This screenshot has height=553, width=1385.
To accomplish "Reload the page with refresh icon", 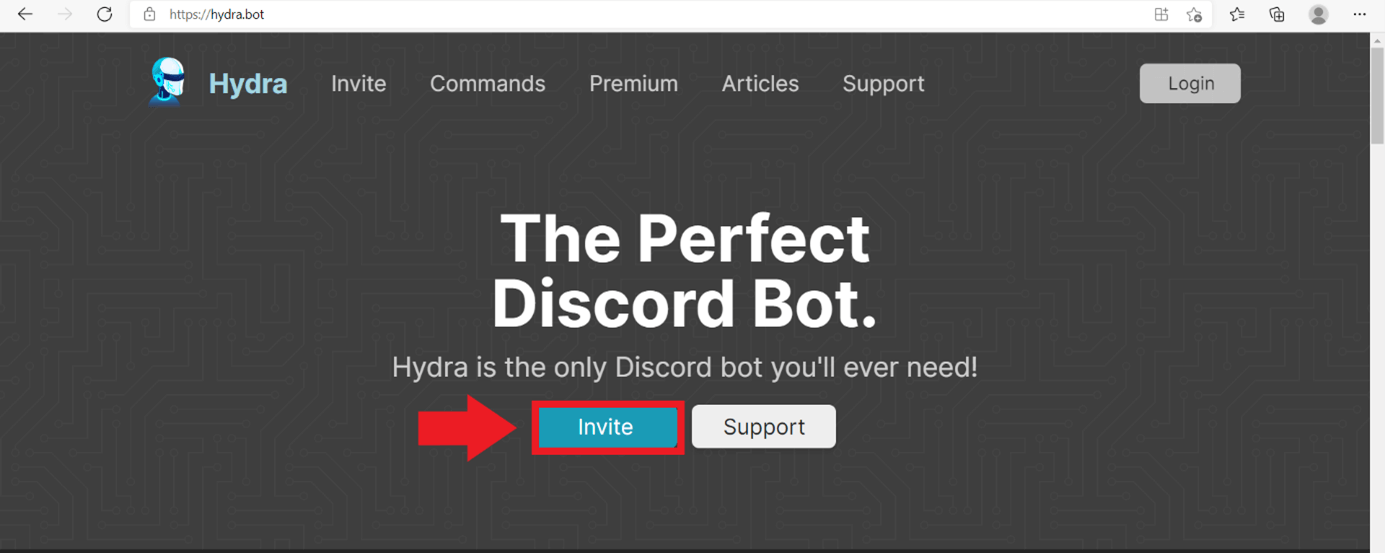I will click(x=104, y=14).
